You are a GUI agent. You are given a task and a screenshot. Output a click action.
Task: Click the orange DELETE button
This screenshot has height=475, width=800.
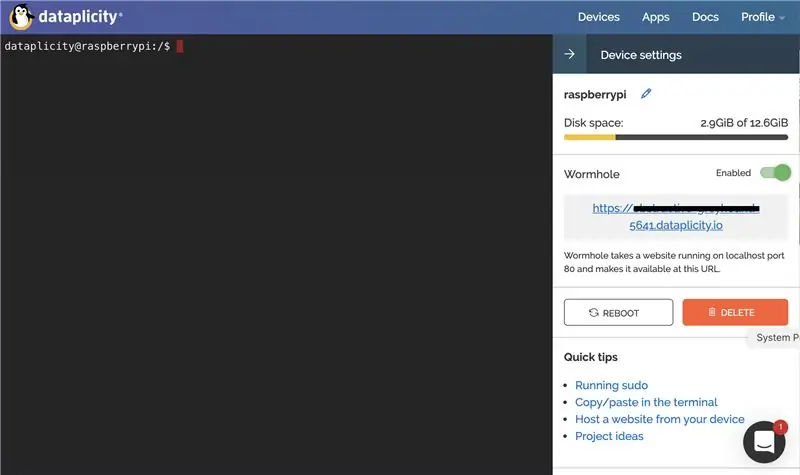point(735,312)
